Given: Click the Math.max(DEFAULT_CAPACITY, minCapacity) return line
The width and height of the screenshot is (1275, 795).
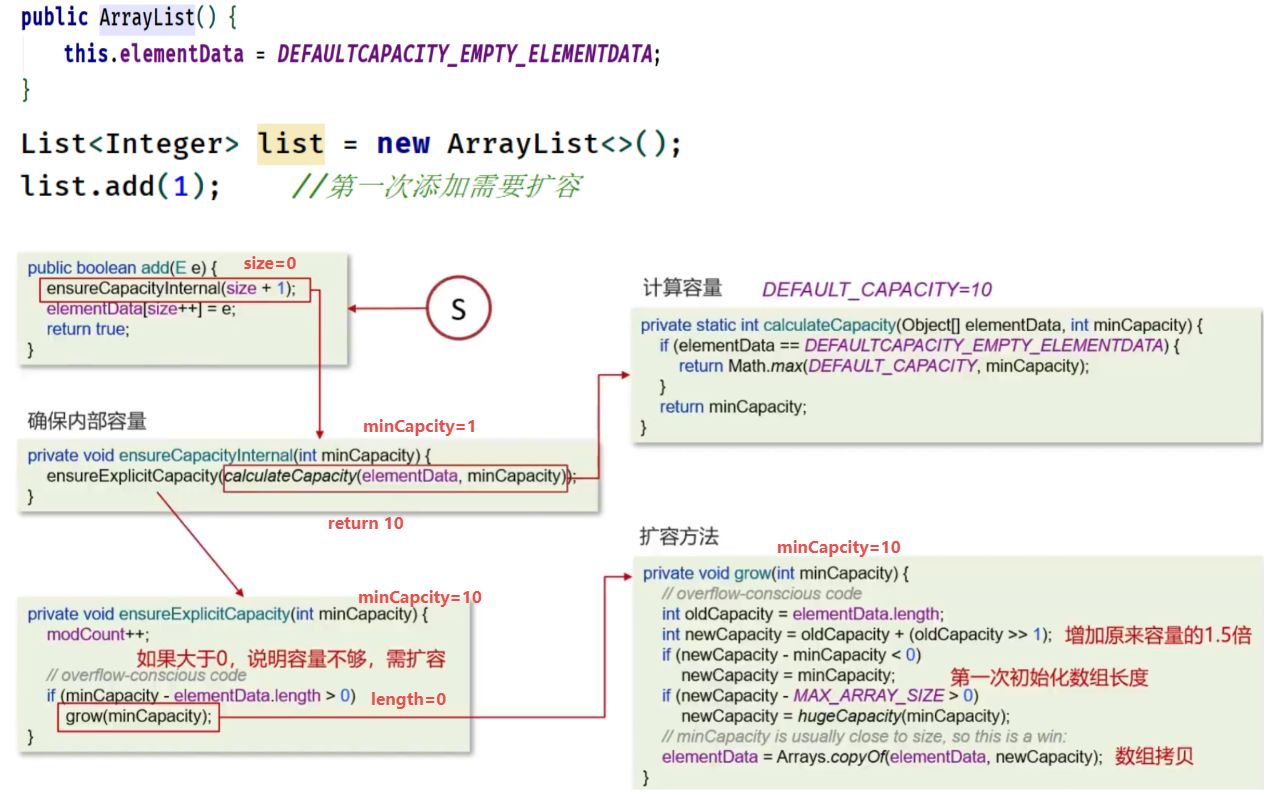Looking at the screenshot, I should pyautogui.click(x=884, y=366).
